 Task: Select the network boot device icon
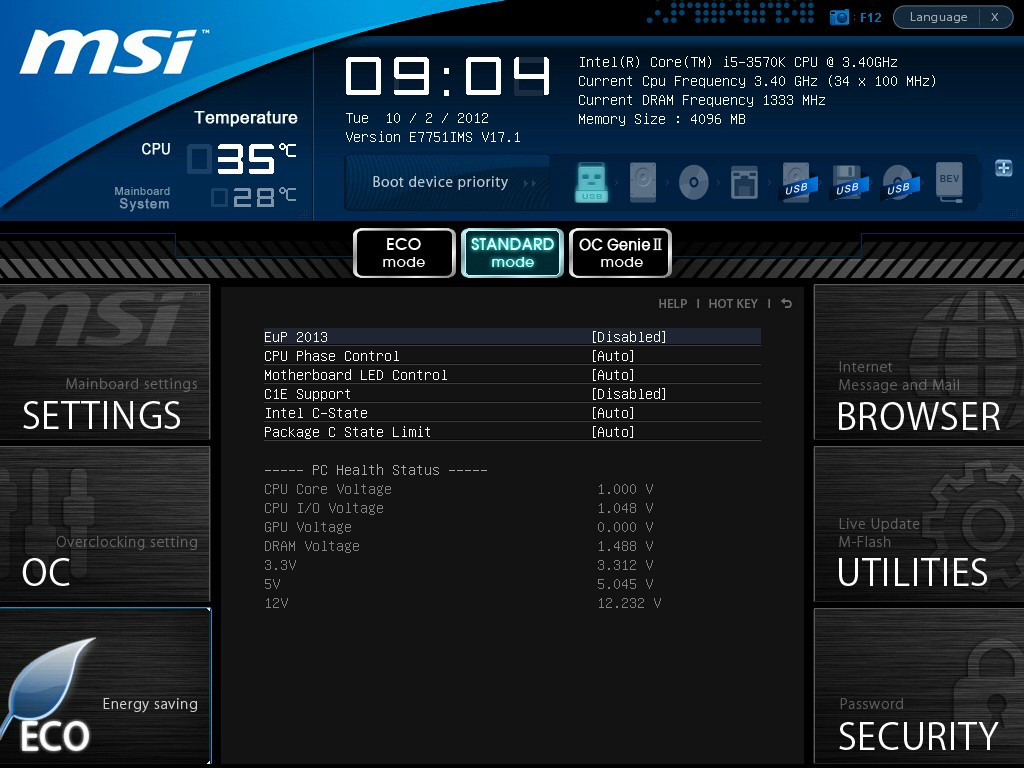[744, 182]
